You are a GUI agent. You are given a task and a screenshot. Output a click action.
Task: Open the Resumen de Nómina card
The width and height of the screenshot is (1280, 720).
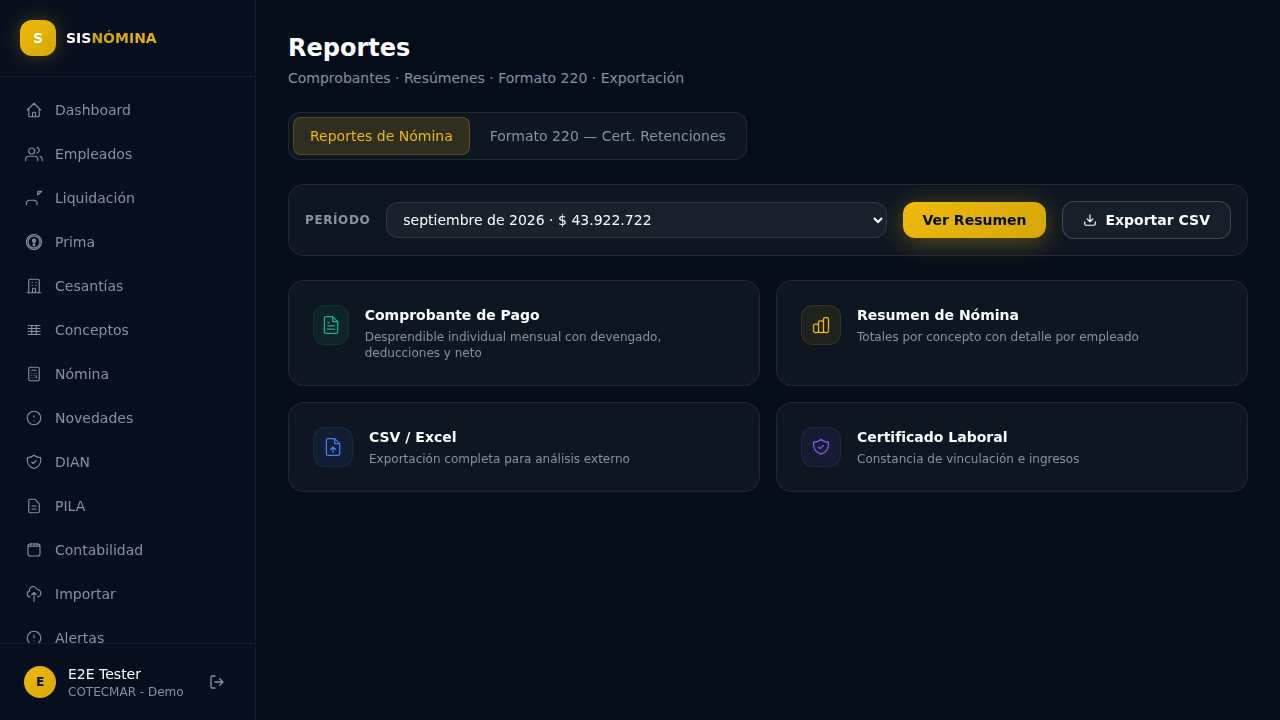(x=1012, y=333)
